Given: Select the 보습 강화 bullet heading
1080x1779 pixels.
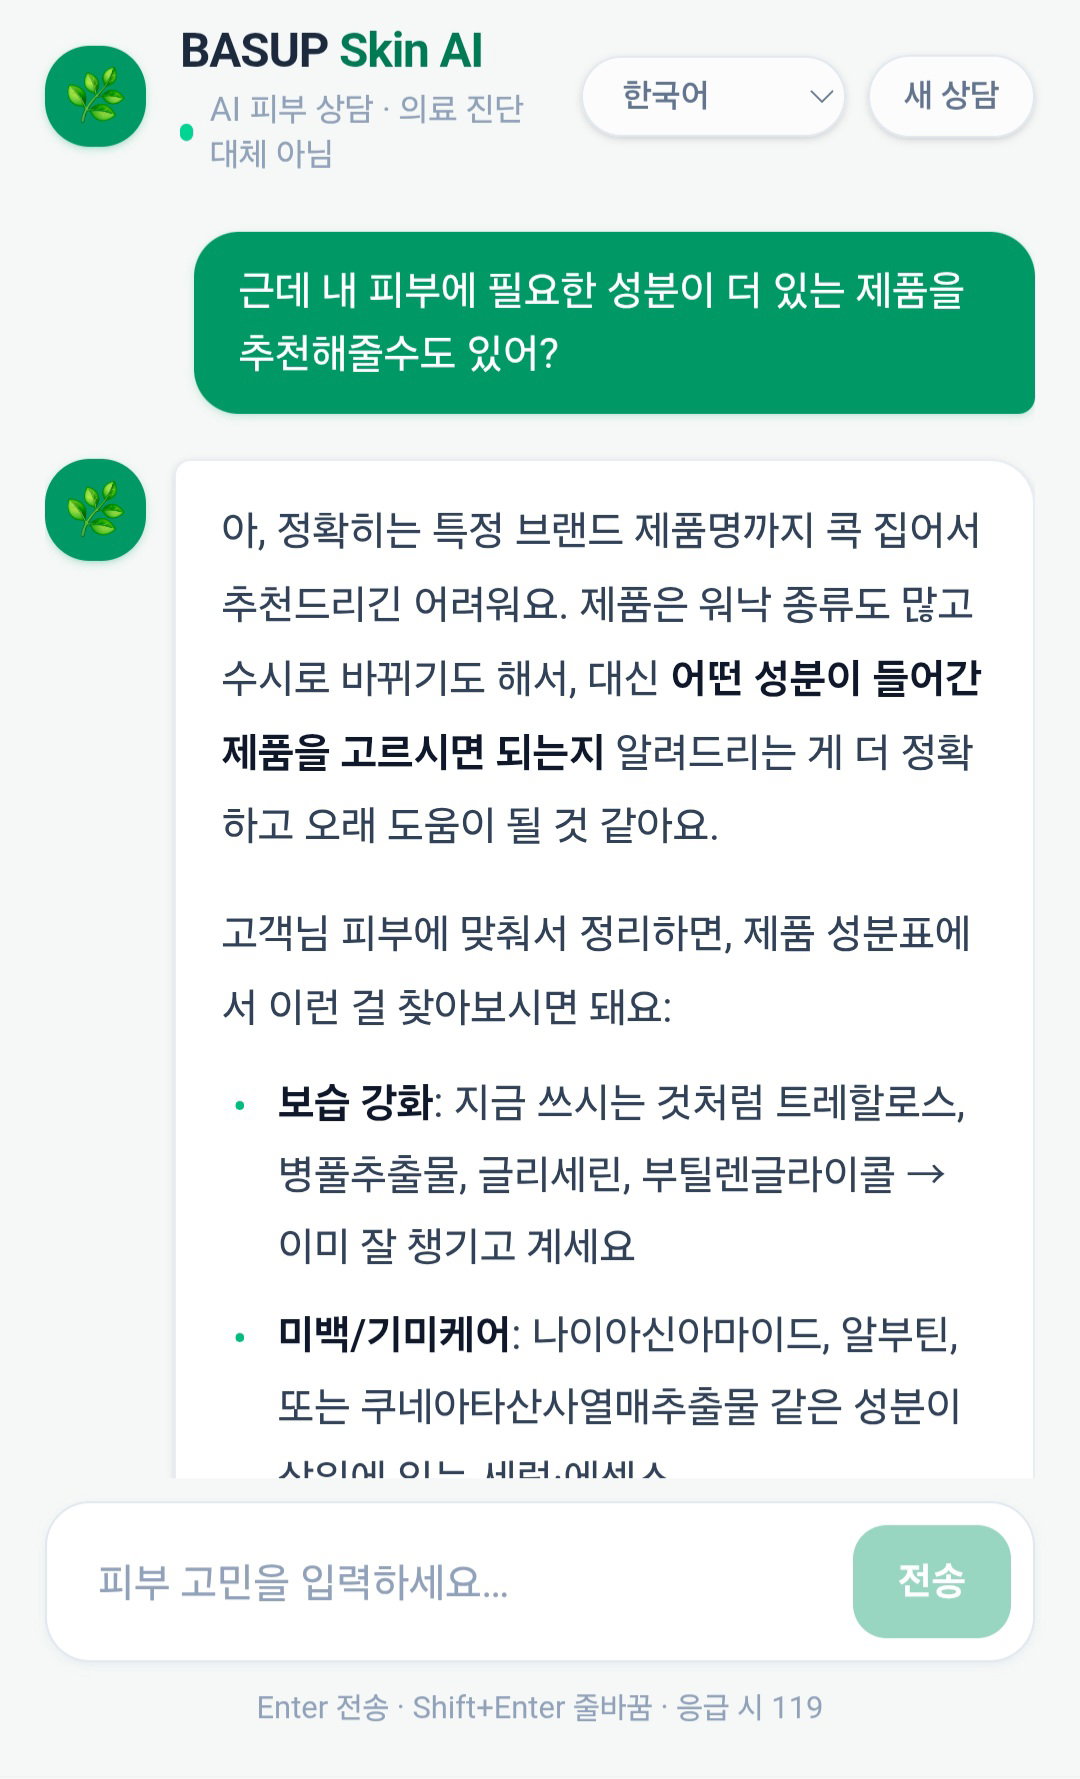Looking at the screenshot, I should (355, 1102).
